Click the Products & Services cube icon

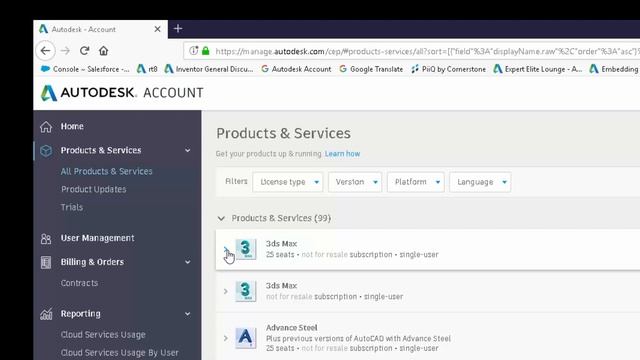pos(46,151)
